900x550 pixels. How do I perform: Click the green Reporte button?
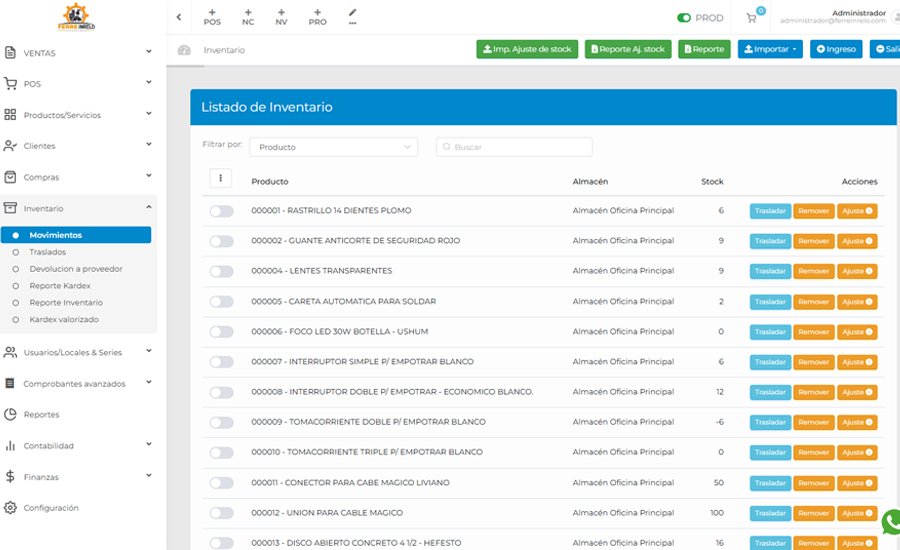click(704, 49)
